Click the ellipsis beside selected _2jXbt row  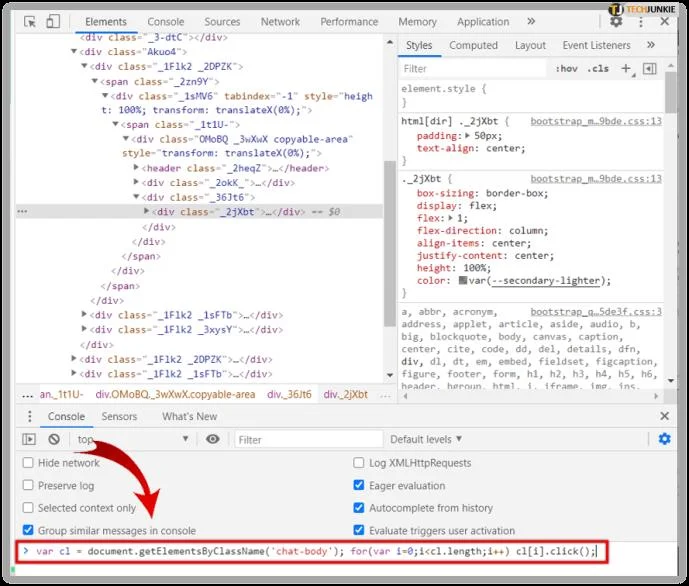[22, 211]
